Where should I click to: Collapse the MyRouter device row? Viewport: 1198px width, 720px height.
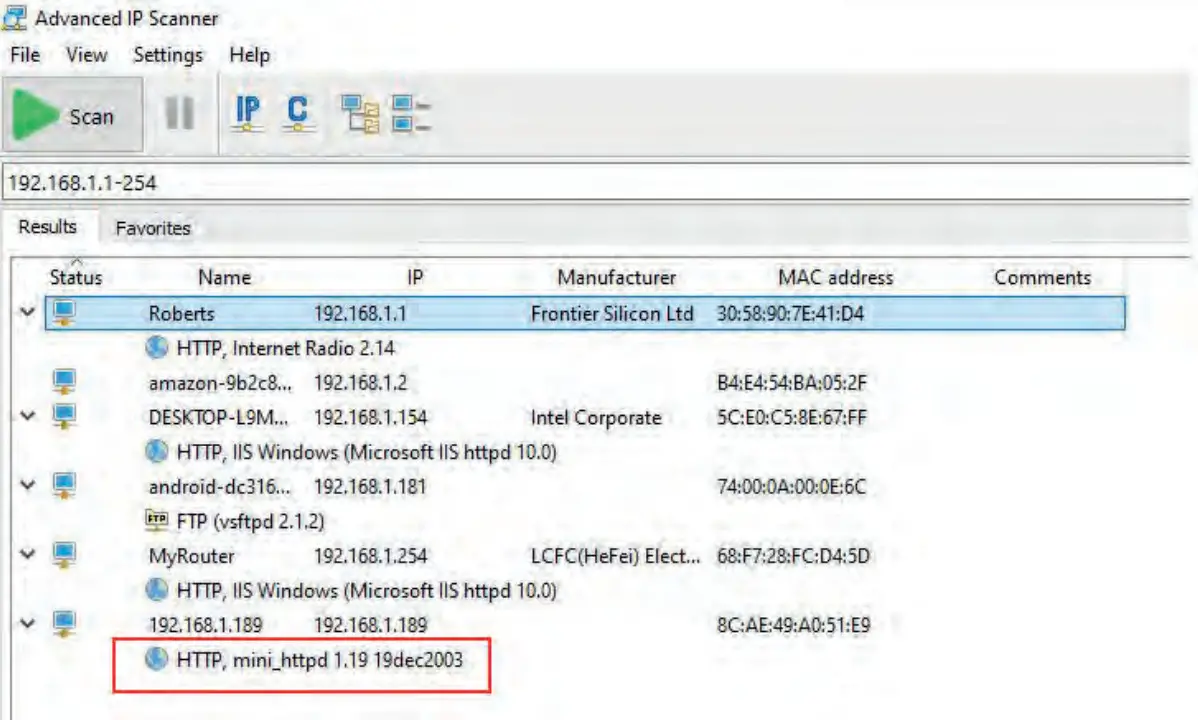pos(28,554)
